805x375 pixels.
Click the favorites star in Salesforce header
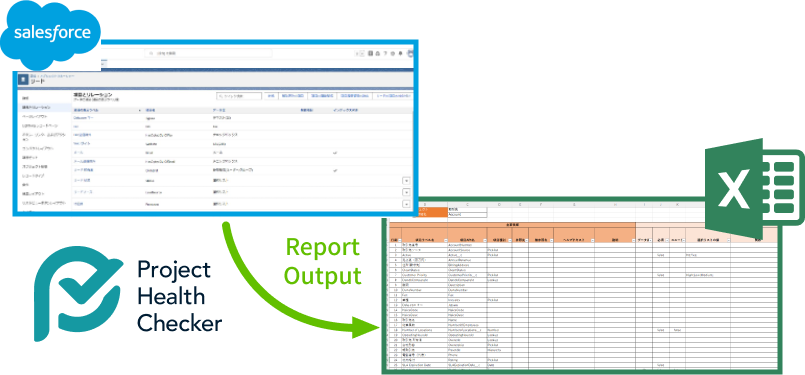(x=357, y=53)
